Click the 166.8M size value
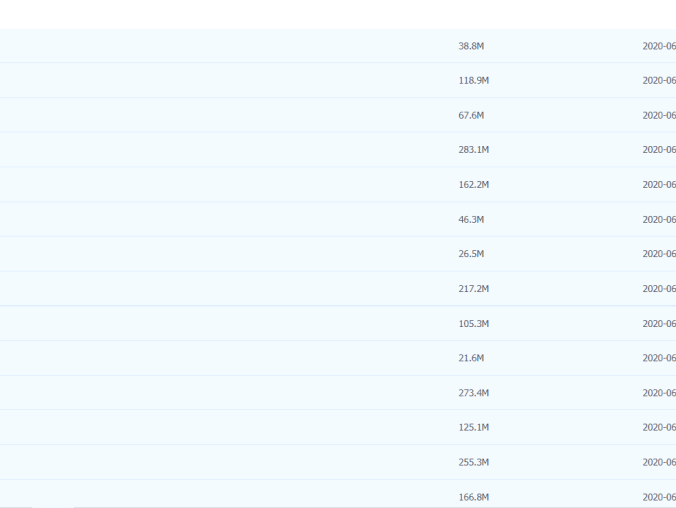 point(473,497)
